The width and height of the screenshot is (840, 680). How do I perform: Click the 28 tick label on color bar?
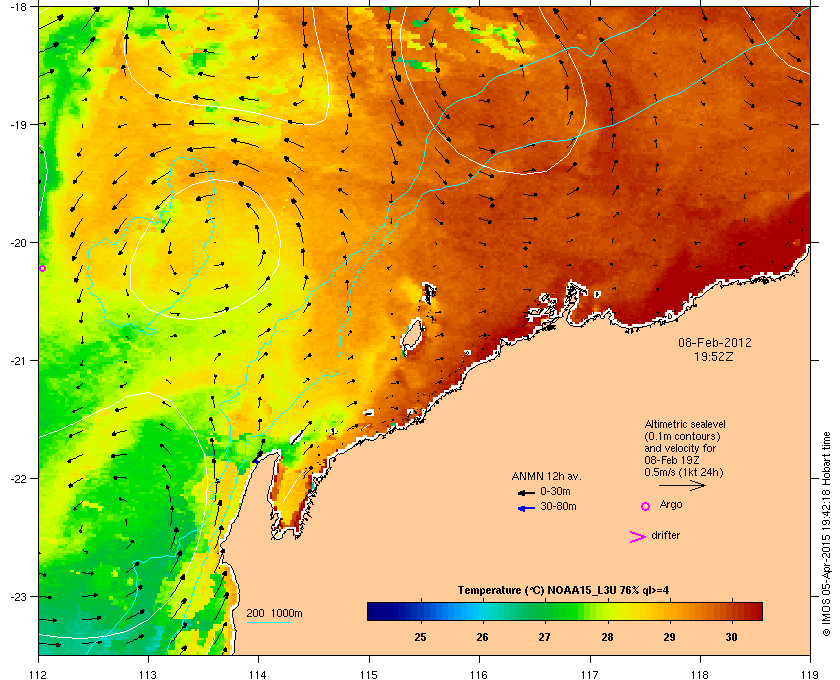tap(607, 637)
